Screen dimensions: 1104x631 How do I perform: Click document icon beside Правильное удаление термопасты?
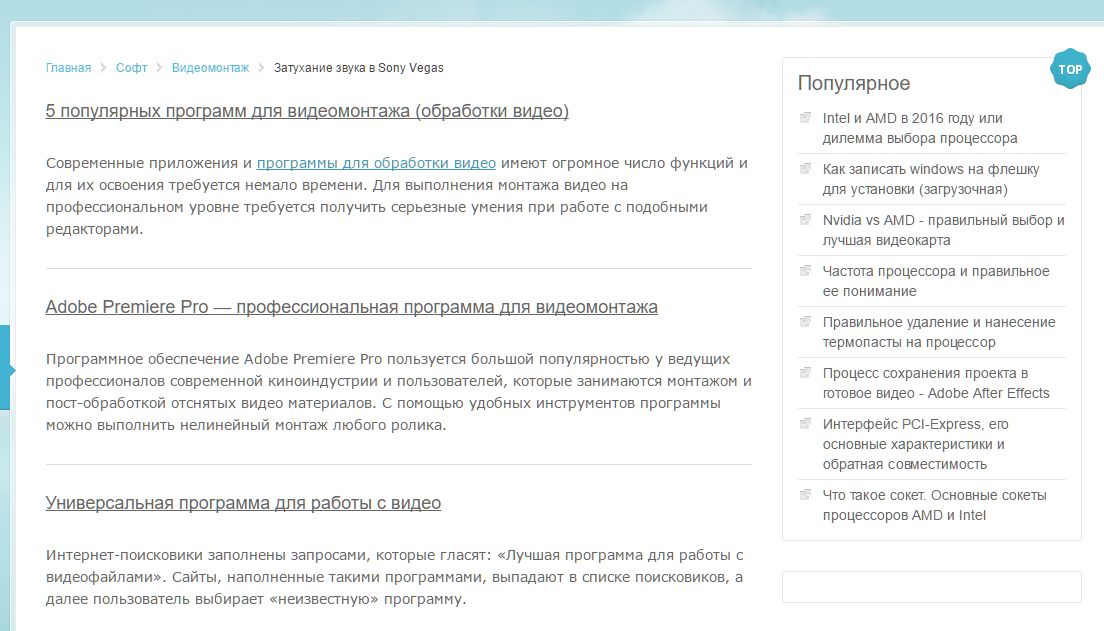(805, 322)
